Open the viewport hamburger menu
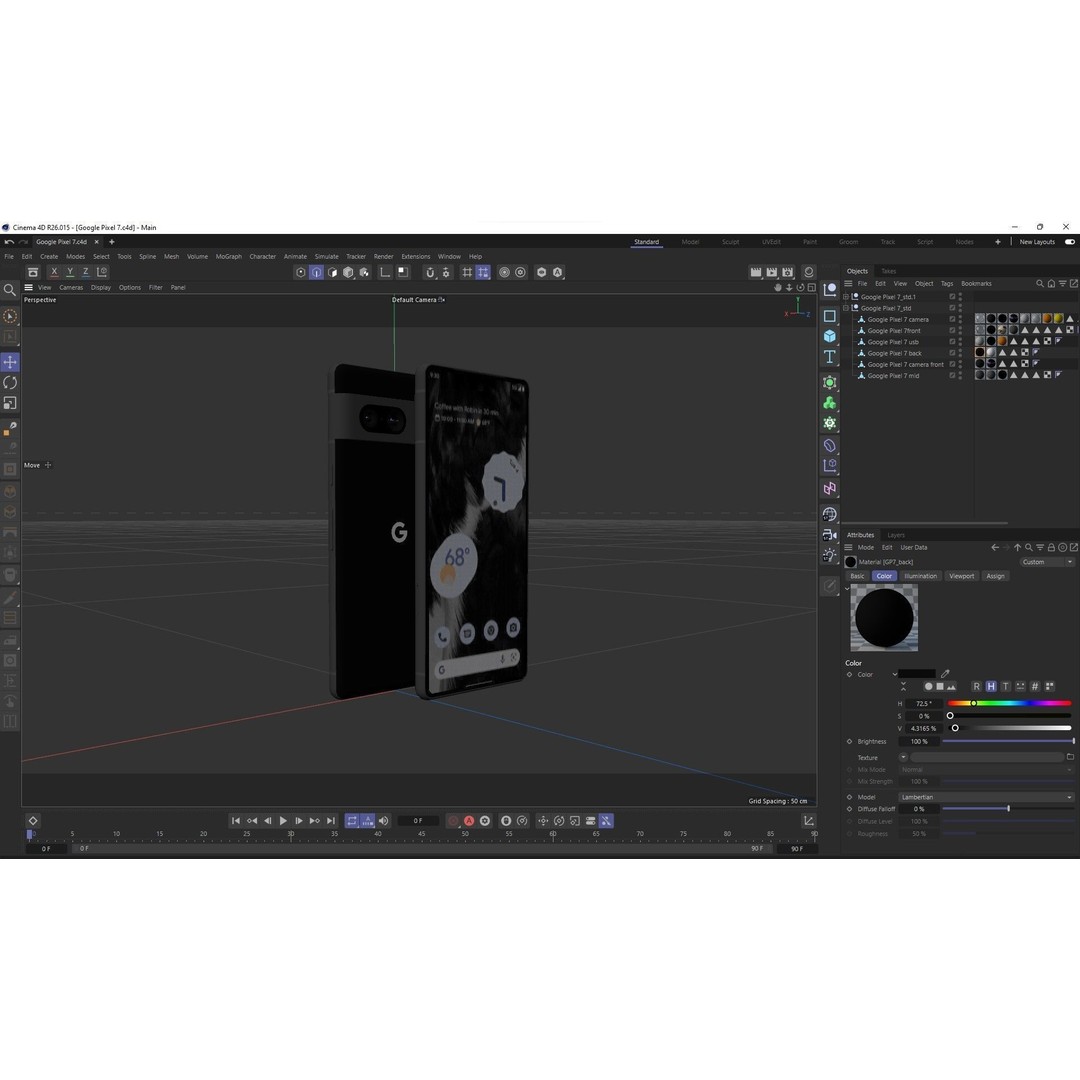 click(28, 287)
